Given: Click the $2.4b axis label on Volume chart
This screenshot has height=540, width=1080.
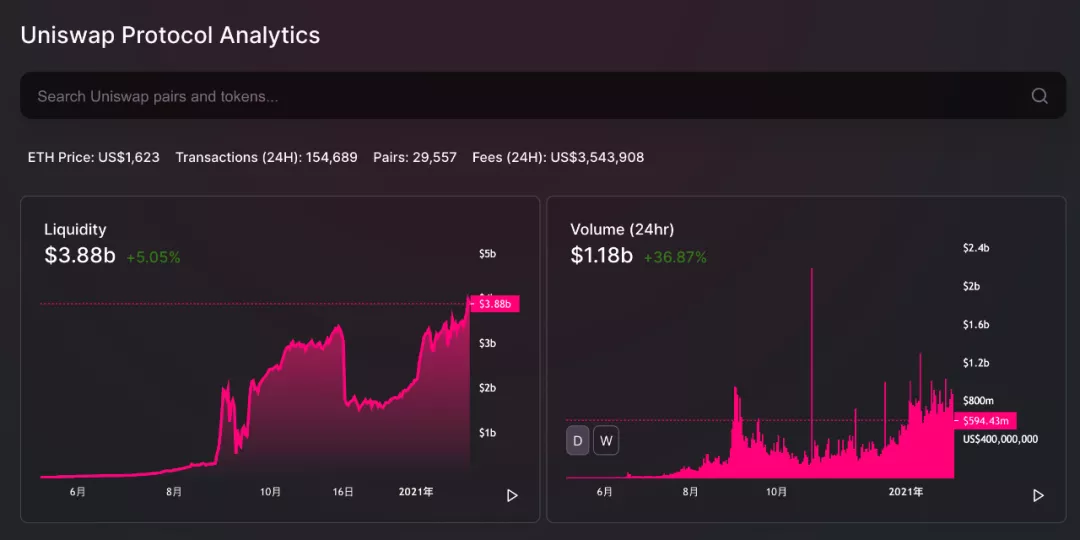Looking at the screenshot, I should click(x=976, y=248).
